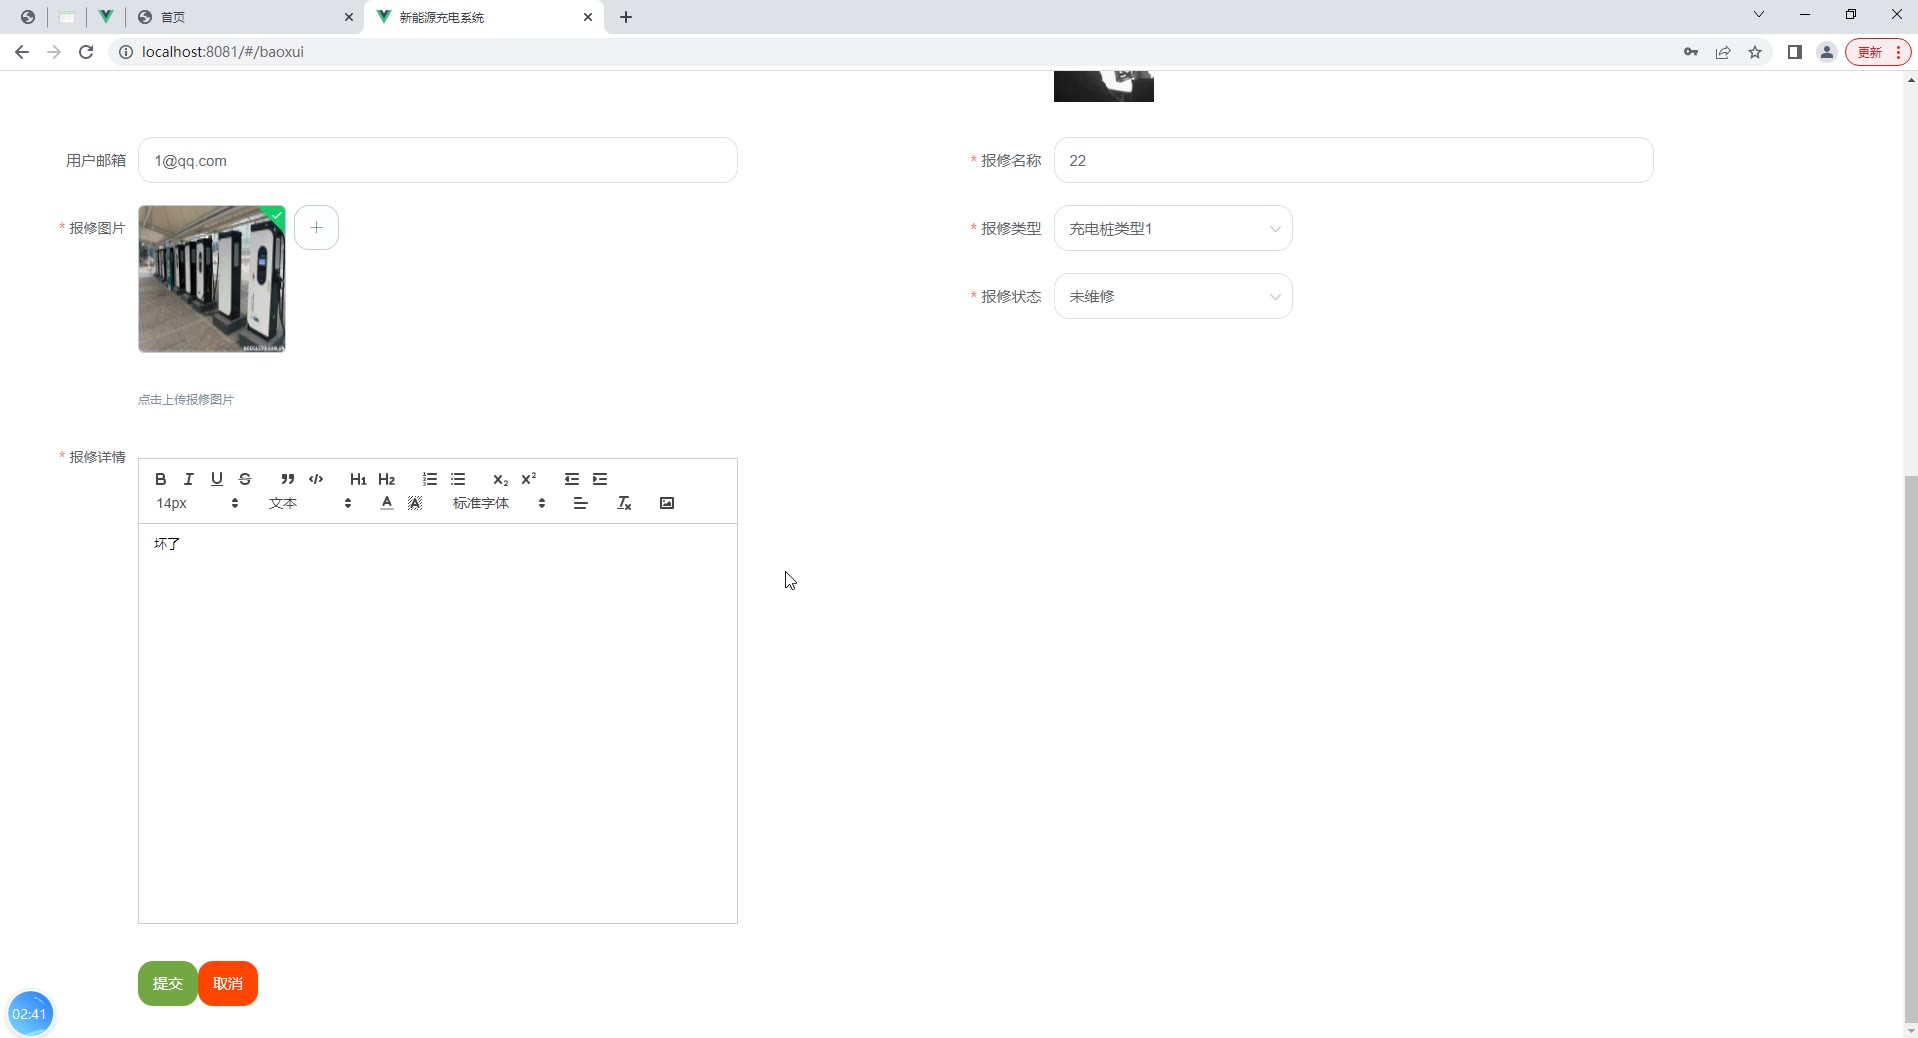Insert an image into the editor
Viewport: 1918px width, 1038px height.
[667, 503]
